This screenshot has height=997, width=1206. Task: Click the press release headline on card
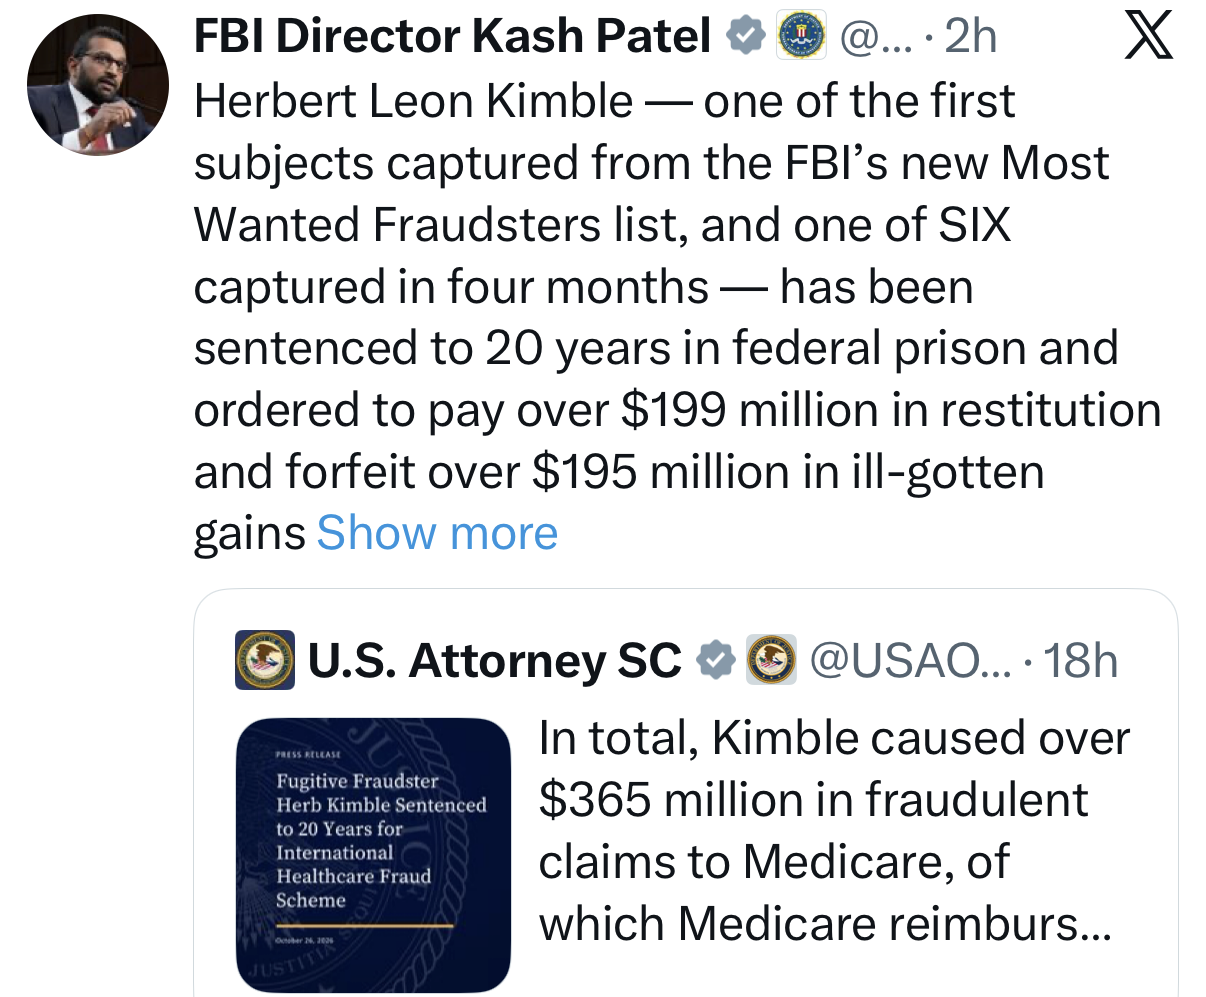tap(381, 840)
